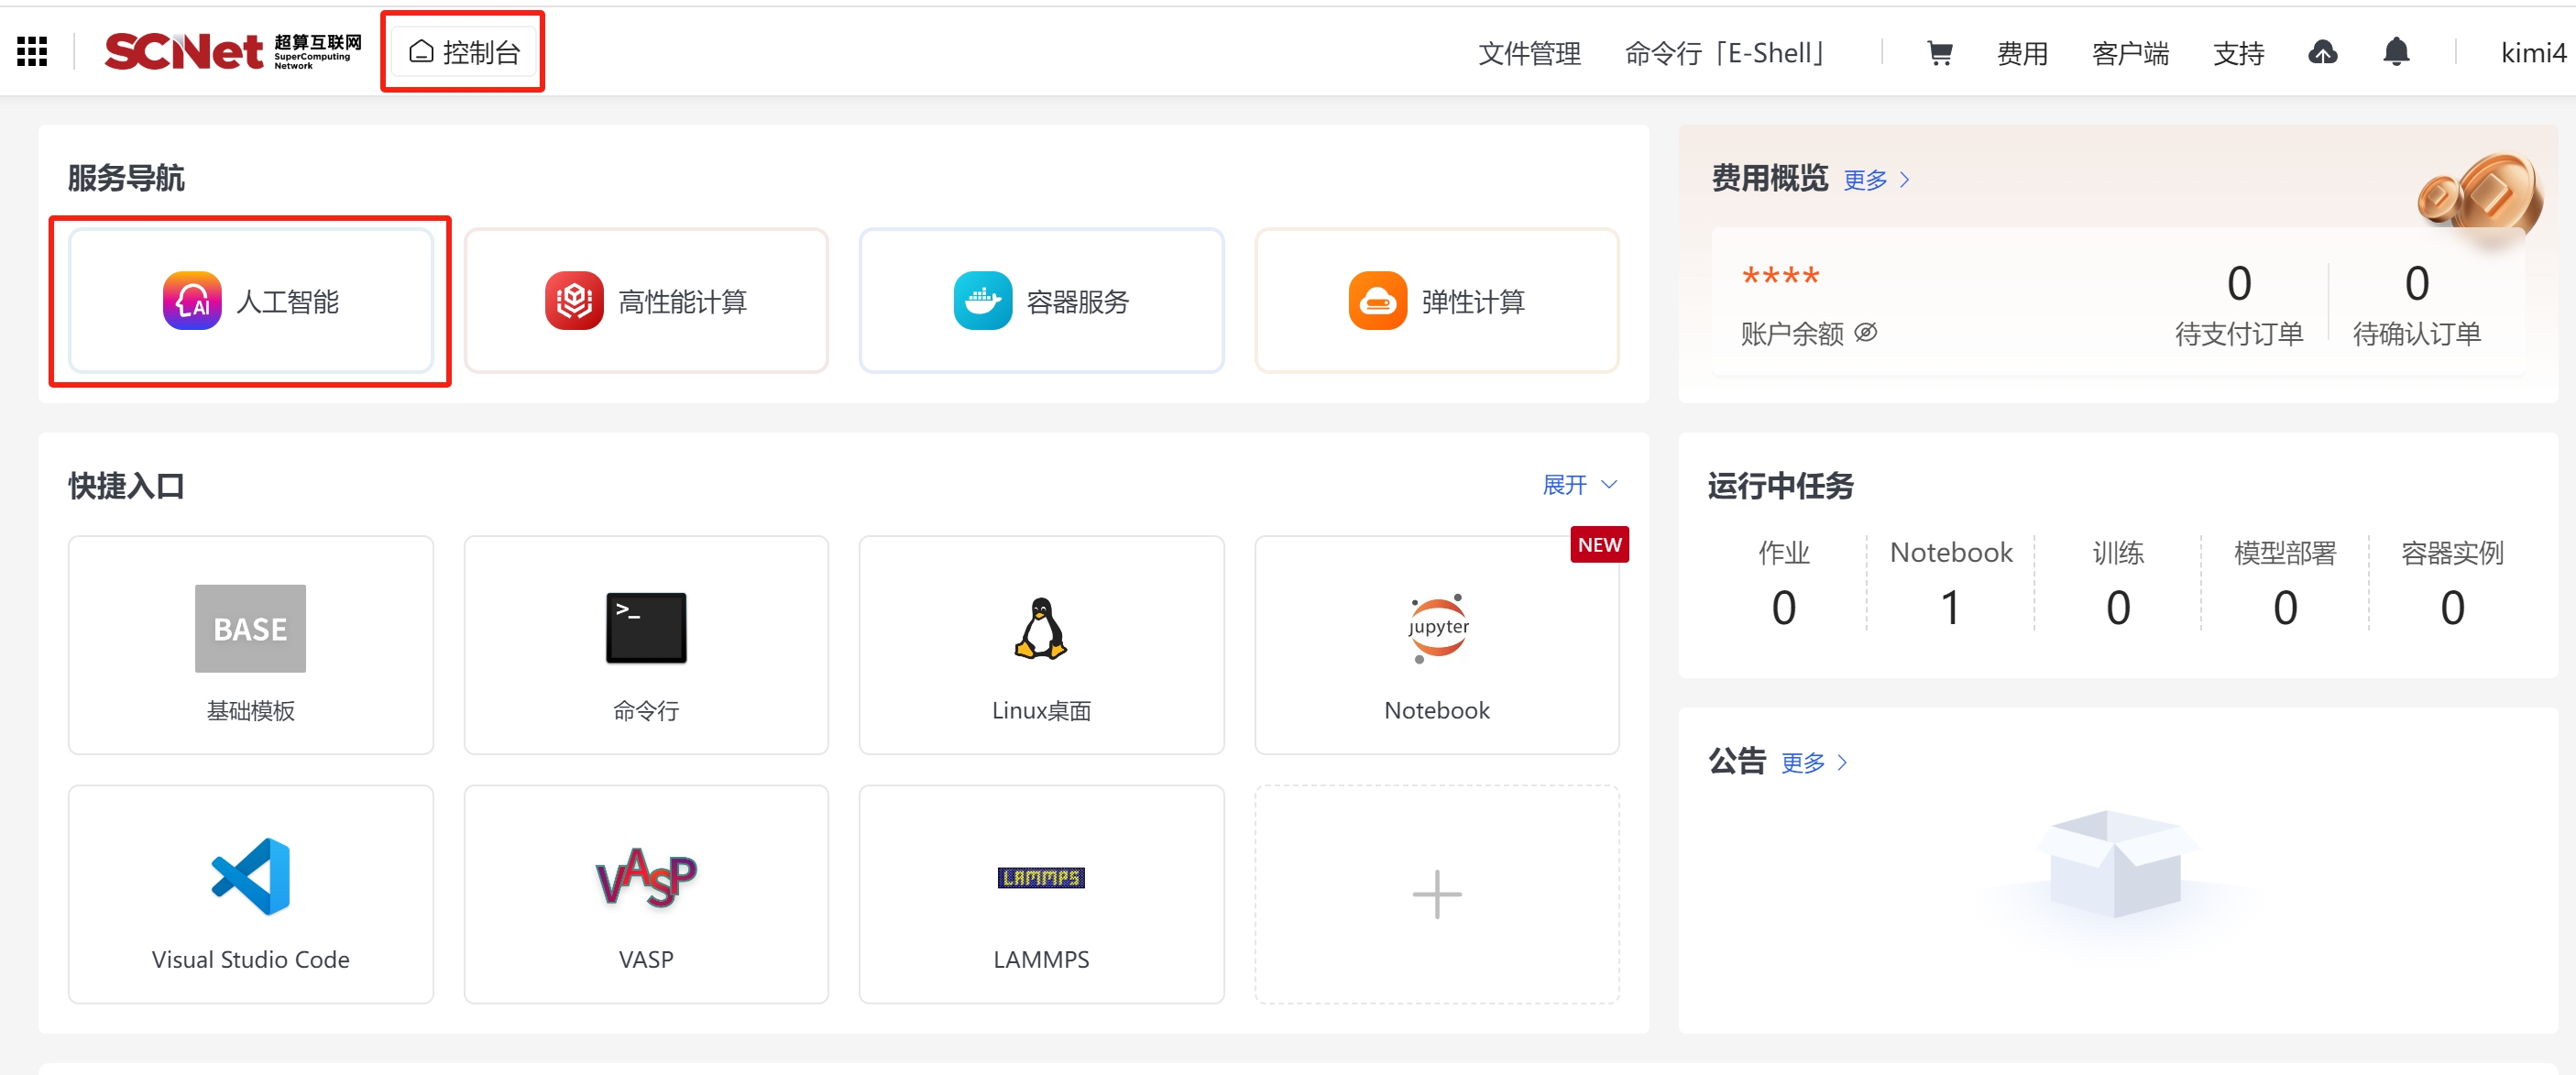
Task: Click the 人工智能 service card
Action: click(250, 301)
